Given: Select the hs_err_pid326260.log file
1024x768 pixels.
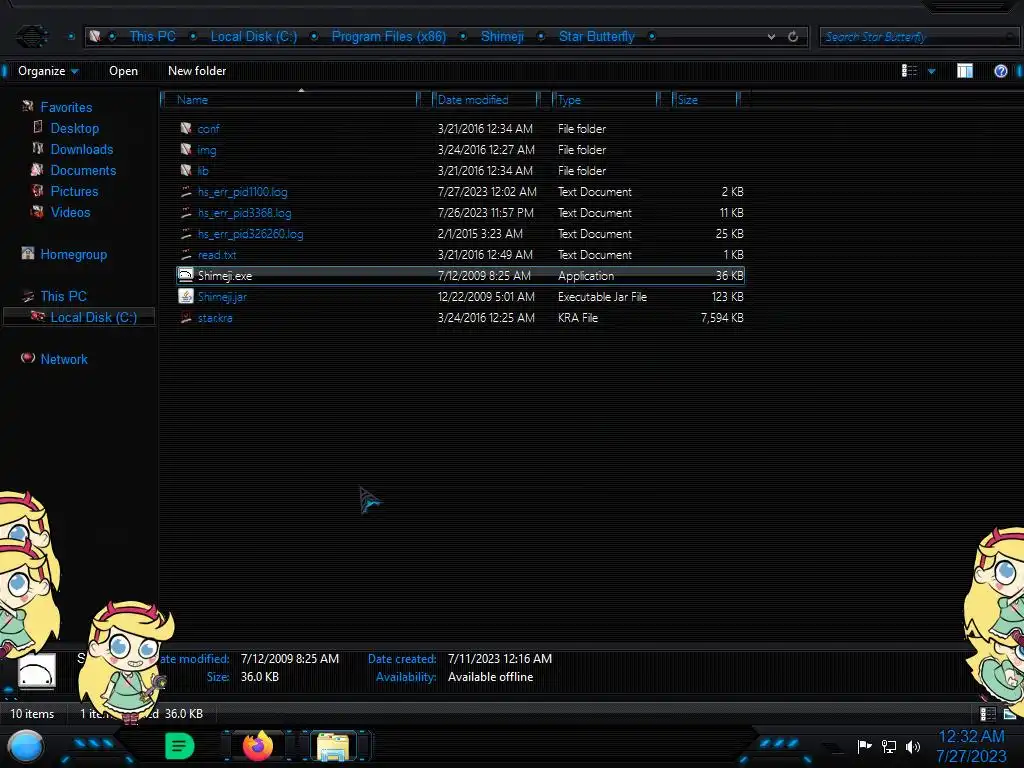Looking at the screenshot, I should point(250,234).
